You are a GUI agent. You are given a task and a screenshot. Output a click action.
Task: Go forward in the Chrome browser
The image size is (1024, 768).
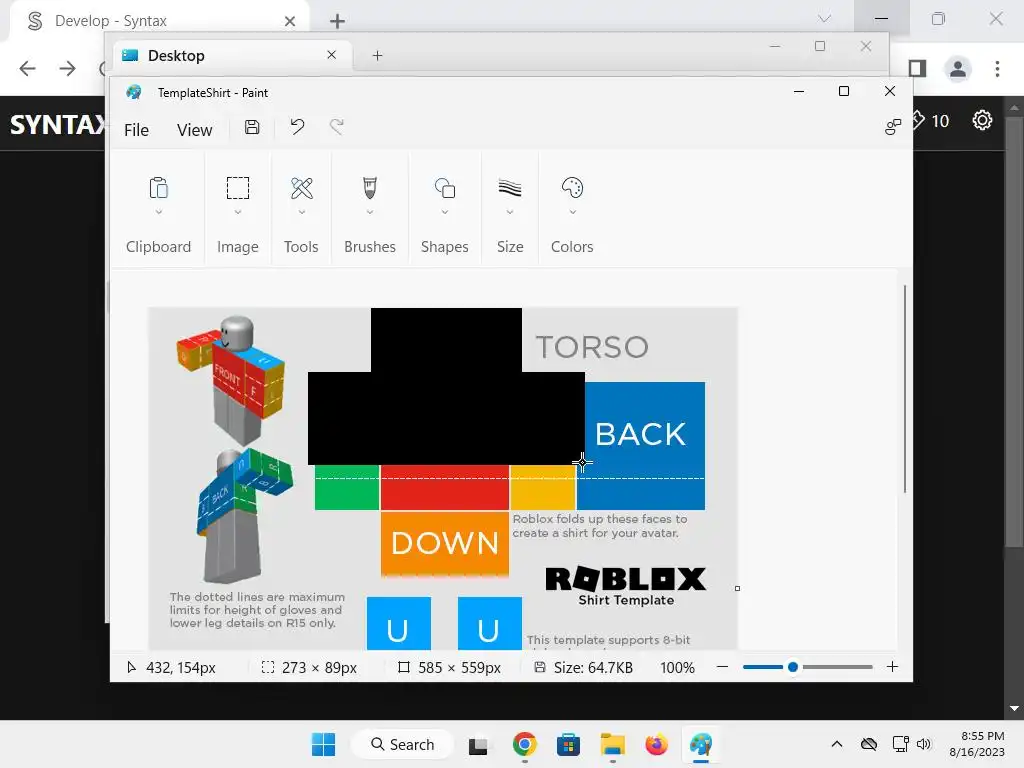point(67,68)
